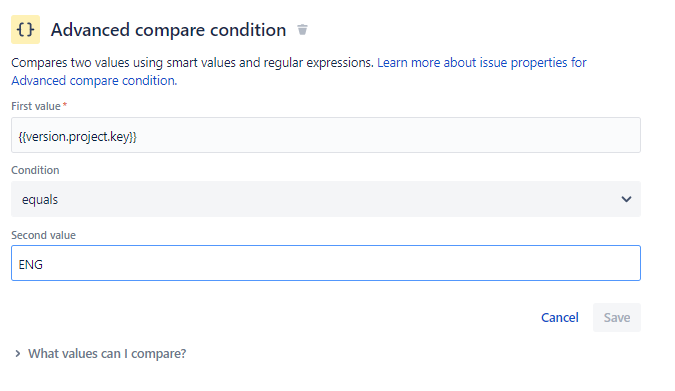The width and height of the screenshot is (675, 391).
Task: Open the Learn more about issue properties link
Action: click(482, 63)
